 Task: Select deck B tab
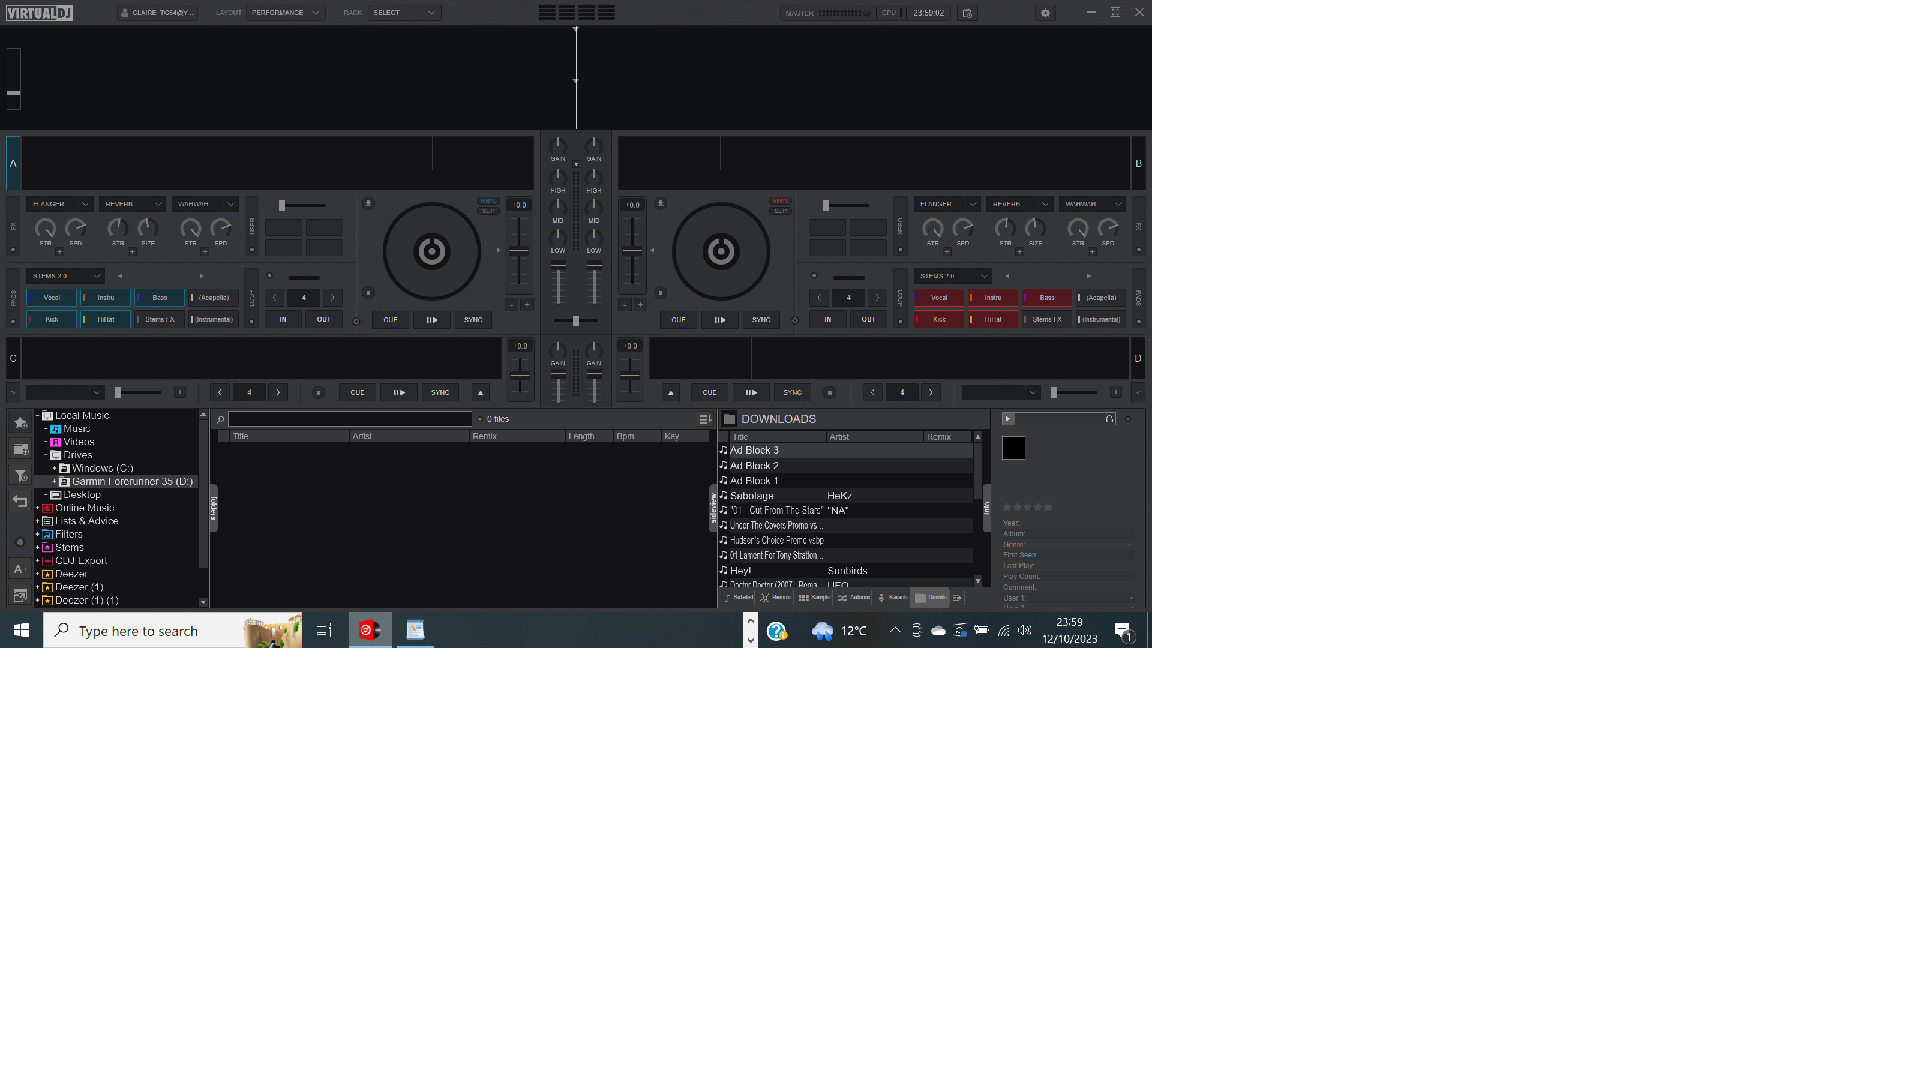[x=1138, y=163]
